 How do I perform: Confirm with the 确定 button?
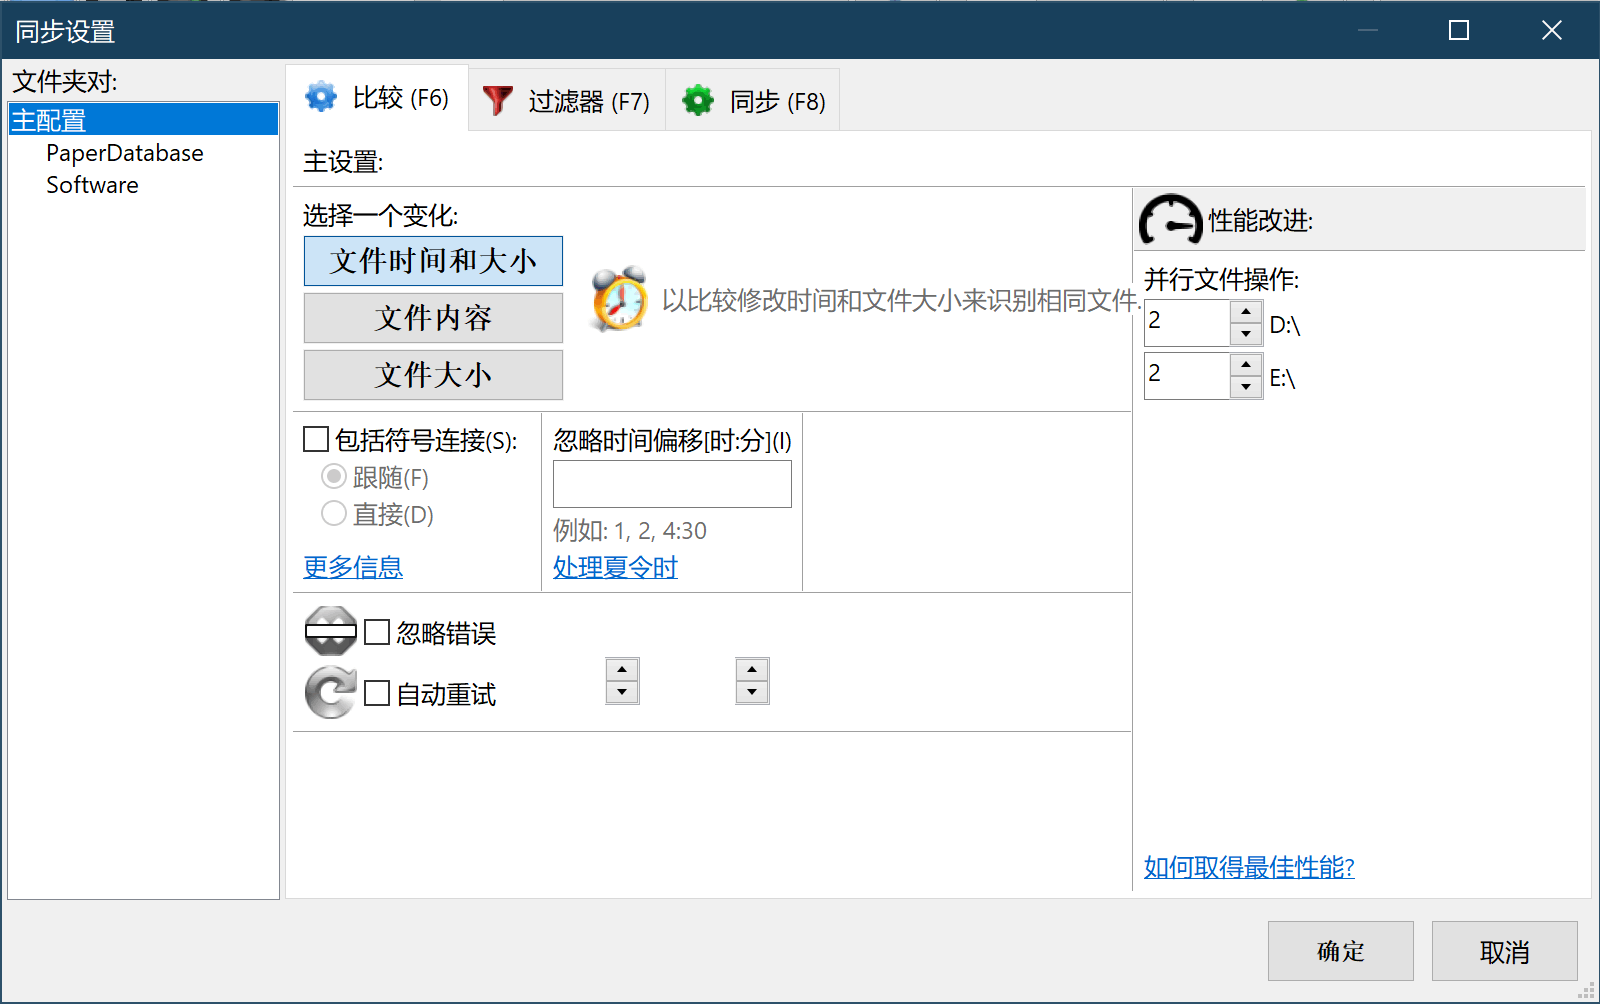pyautogui.click(x=1341, y=951)
